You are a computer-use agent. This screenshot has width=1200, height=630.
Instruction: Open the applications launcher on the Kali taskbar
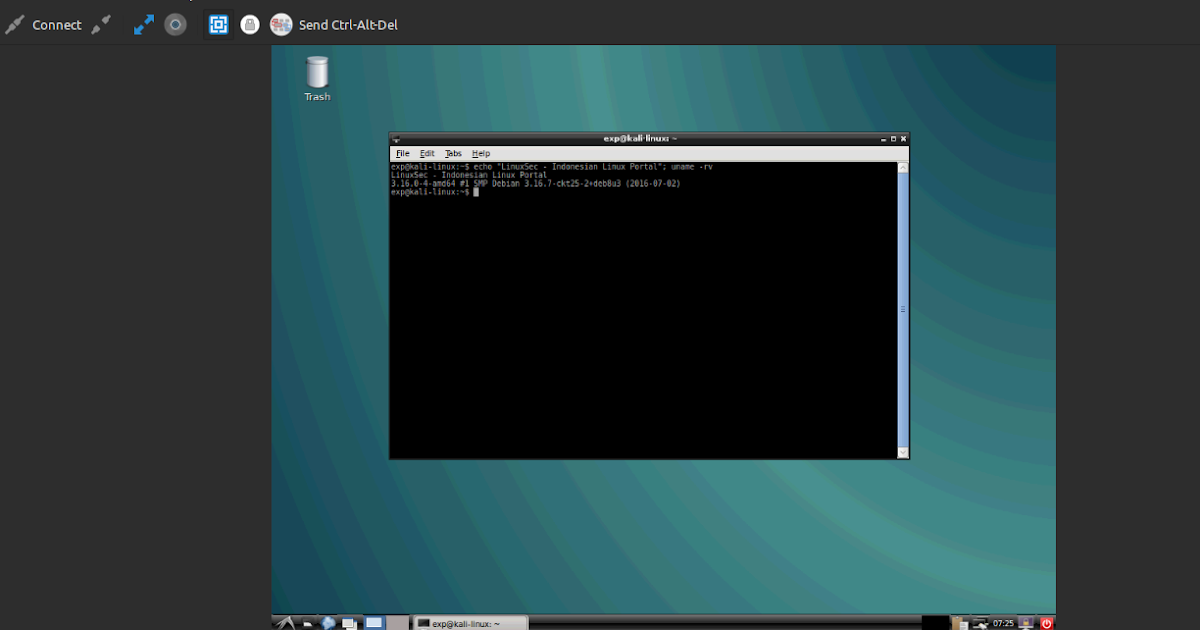285,622
